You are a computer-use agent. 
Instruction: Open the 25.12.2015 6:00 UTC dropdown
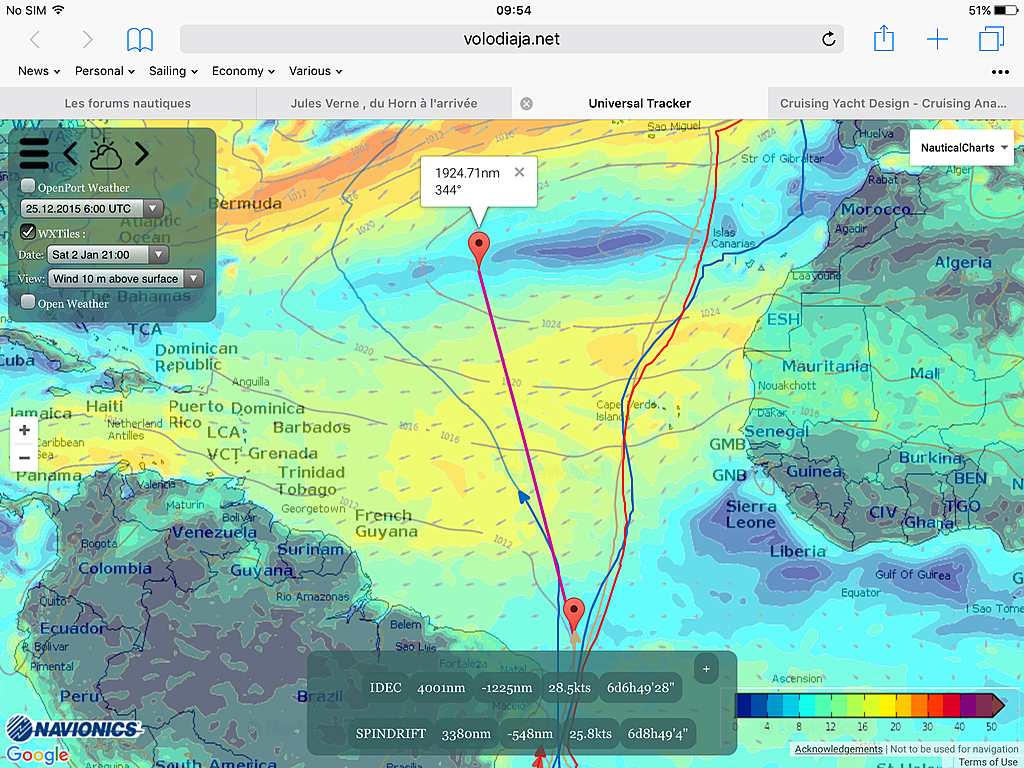[92, 209]
